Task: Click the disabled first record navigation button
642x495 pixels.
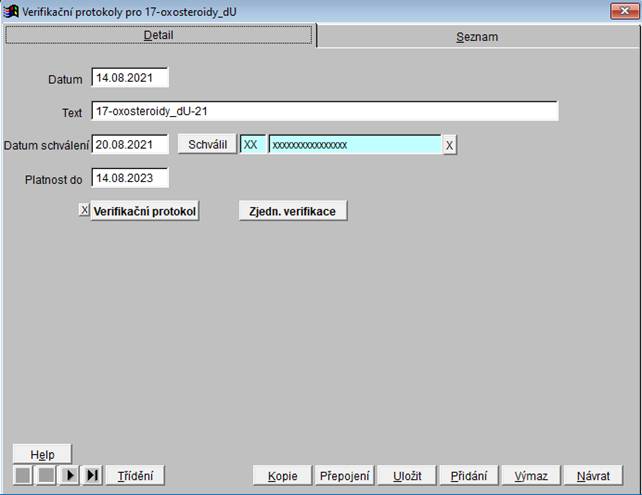Action: point(23,476)
